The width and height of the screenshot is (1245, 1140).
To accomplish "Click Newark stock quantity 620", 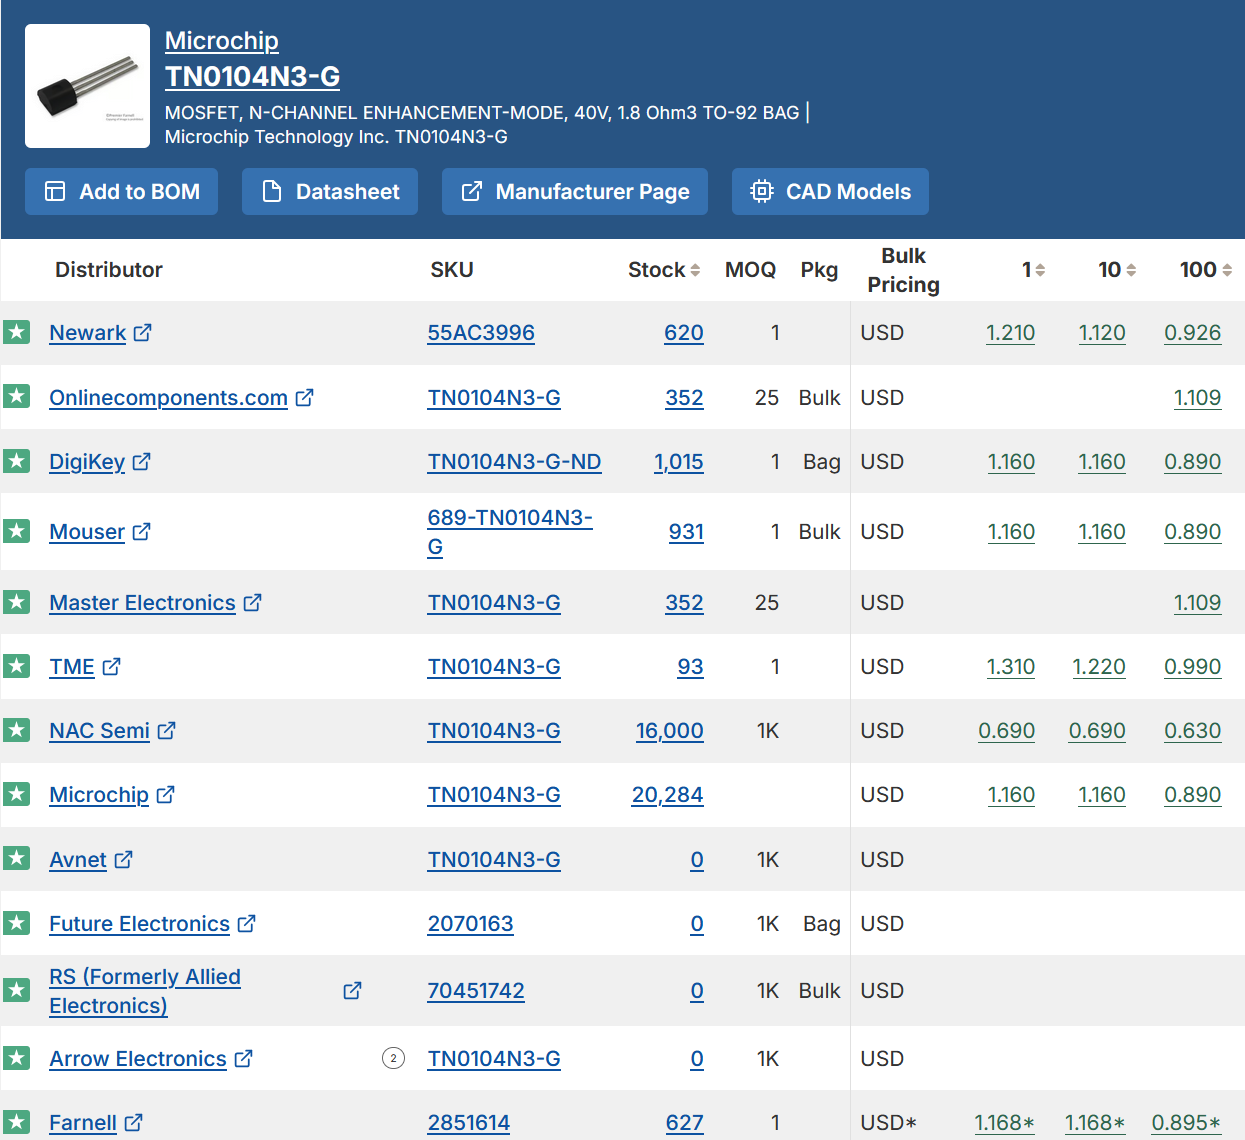I will (684, 333).
